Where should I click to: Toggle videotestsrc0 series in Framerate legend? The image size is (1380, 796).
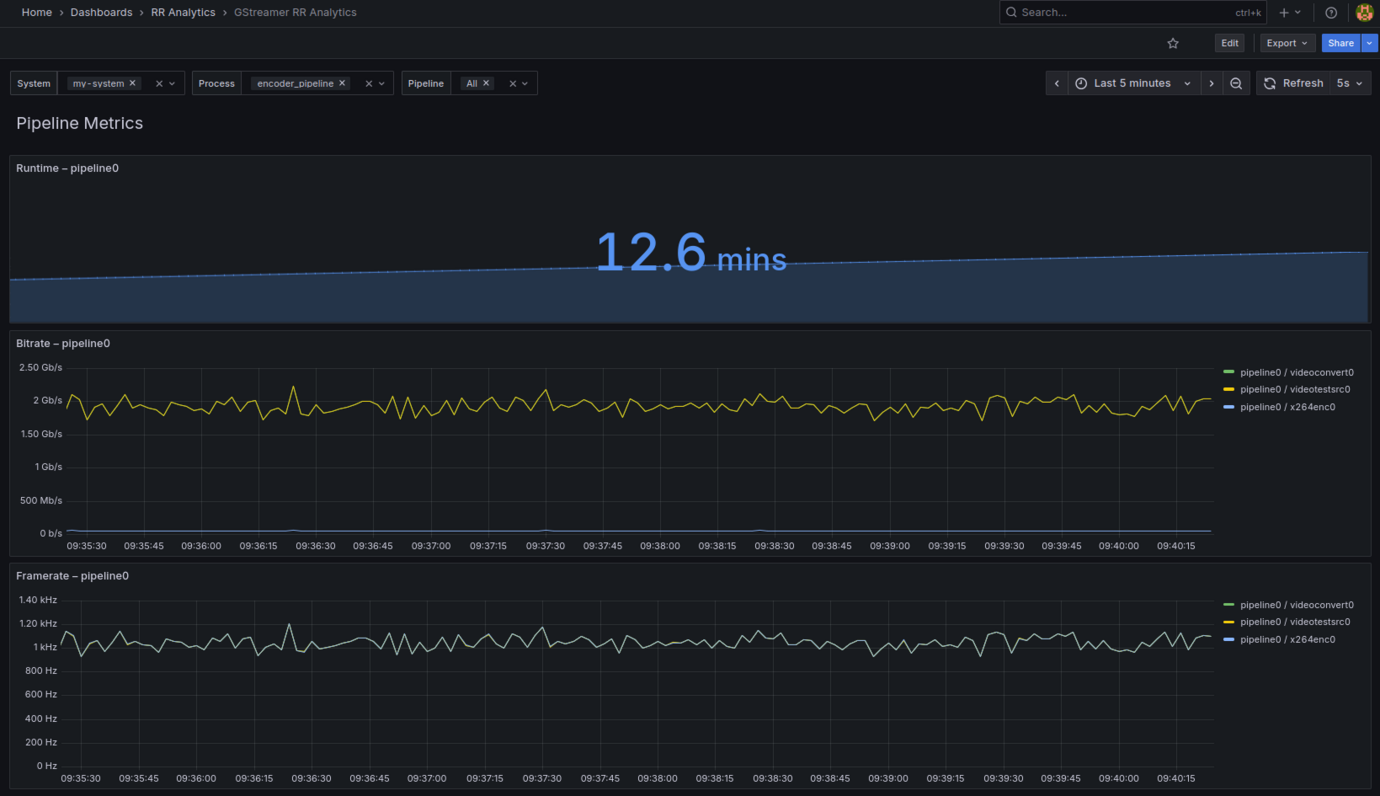coord(1295,622)
